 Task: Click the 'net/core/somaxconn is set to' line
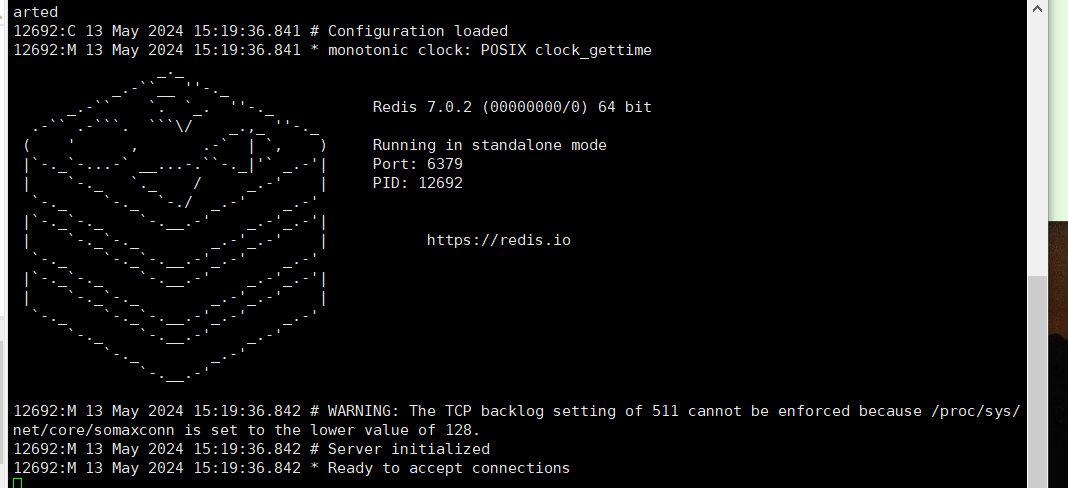coord(247,430)
